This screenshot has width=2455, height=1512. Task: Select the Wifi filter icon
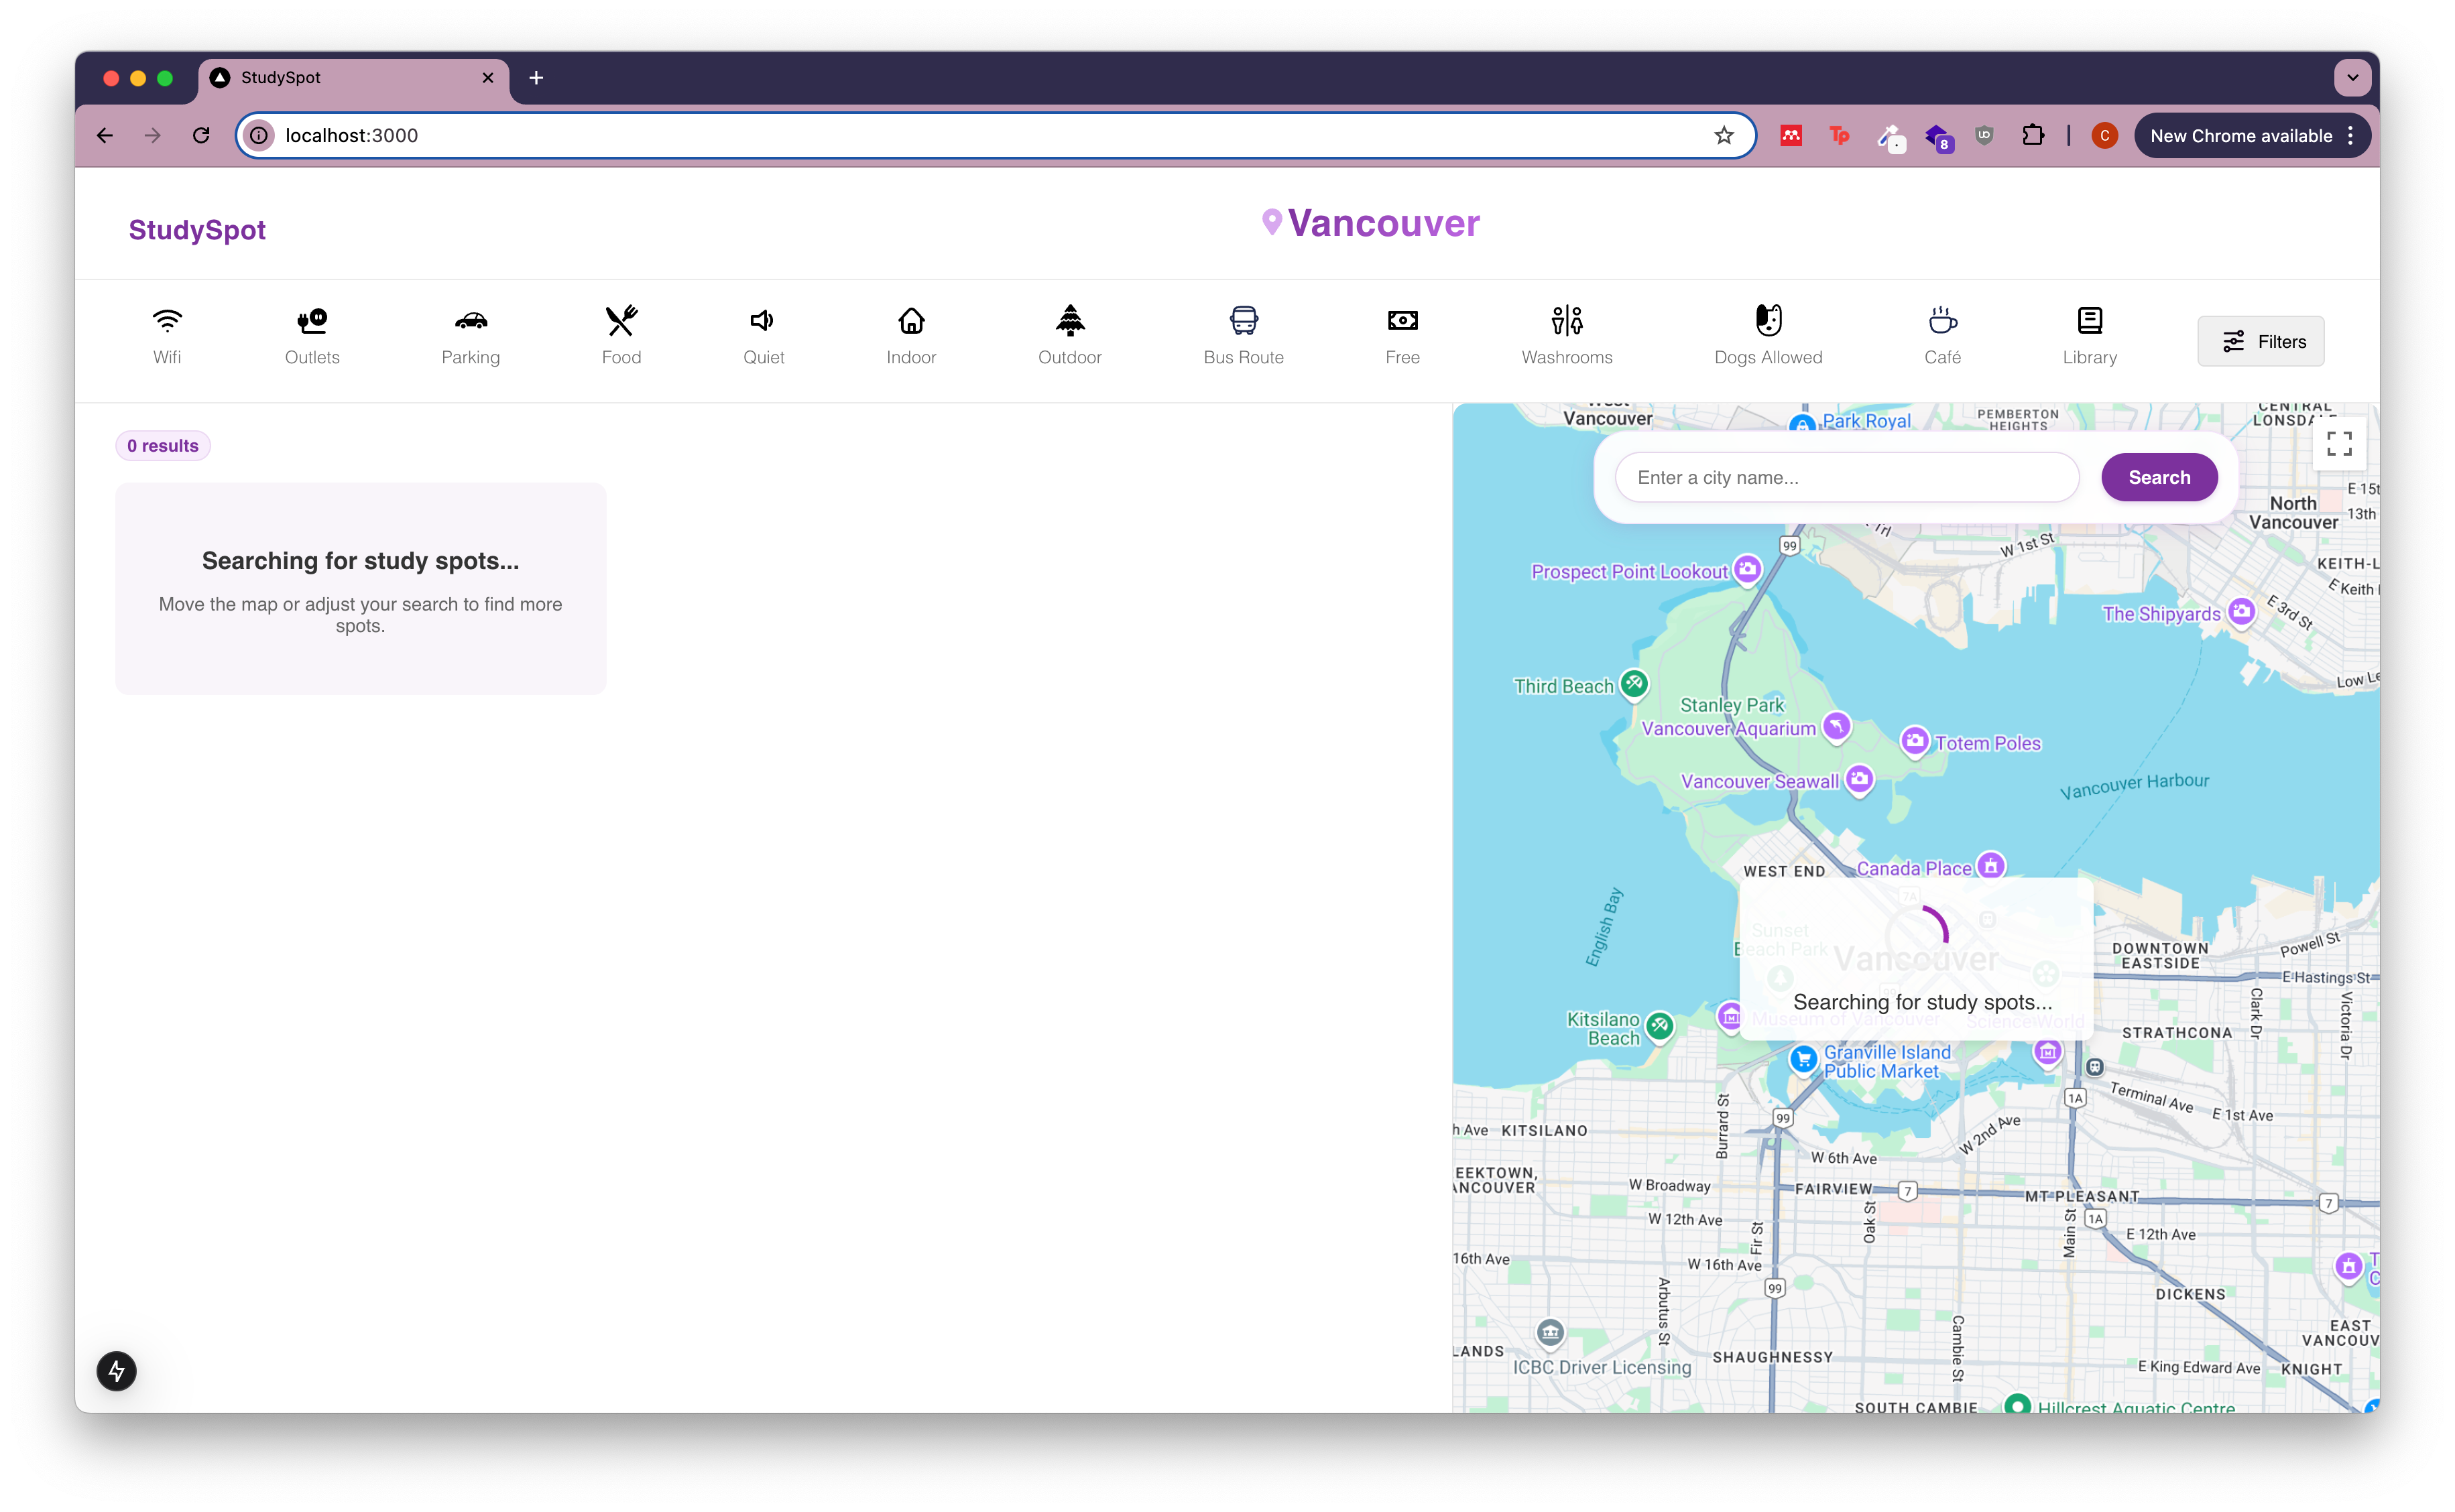tap(166, 320)
